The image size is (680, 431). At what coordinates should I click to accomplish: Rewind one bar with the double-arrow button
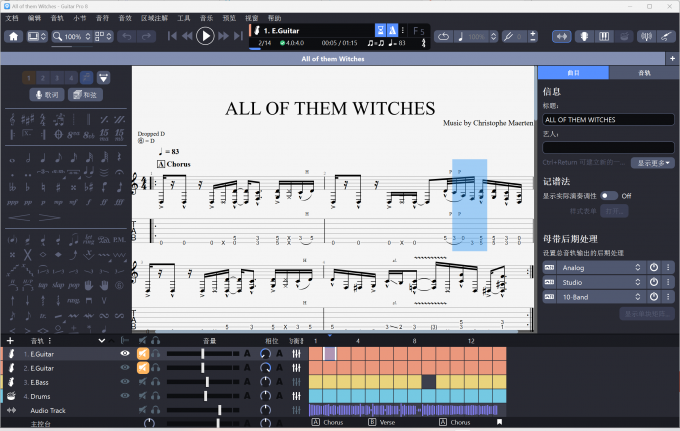coord(187,36)
